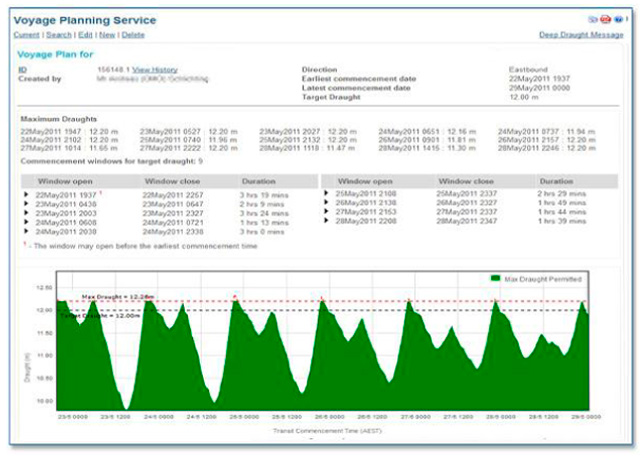Click the blue help icon at top right
The width and height of the screenshot is (640, 456).
pos(617,19)
